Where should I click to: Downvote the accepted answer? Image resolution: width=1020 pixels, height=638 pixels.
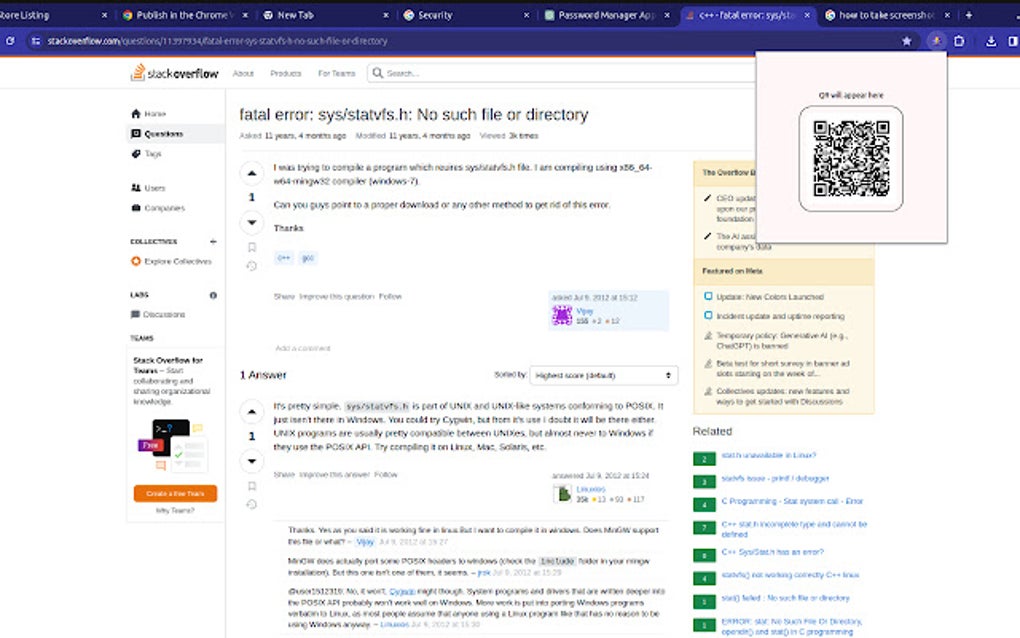[x=252, y=461]
